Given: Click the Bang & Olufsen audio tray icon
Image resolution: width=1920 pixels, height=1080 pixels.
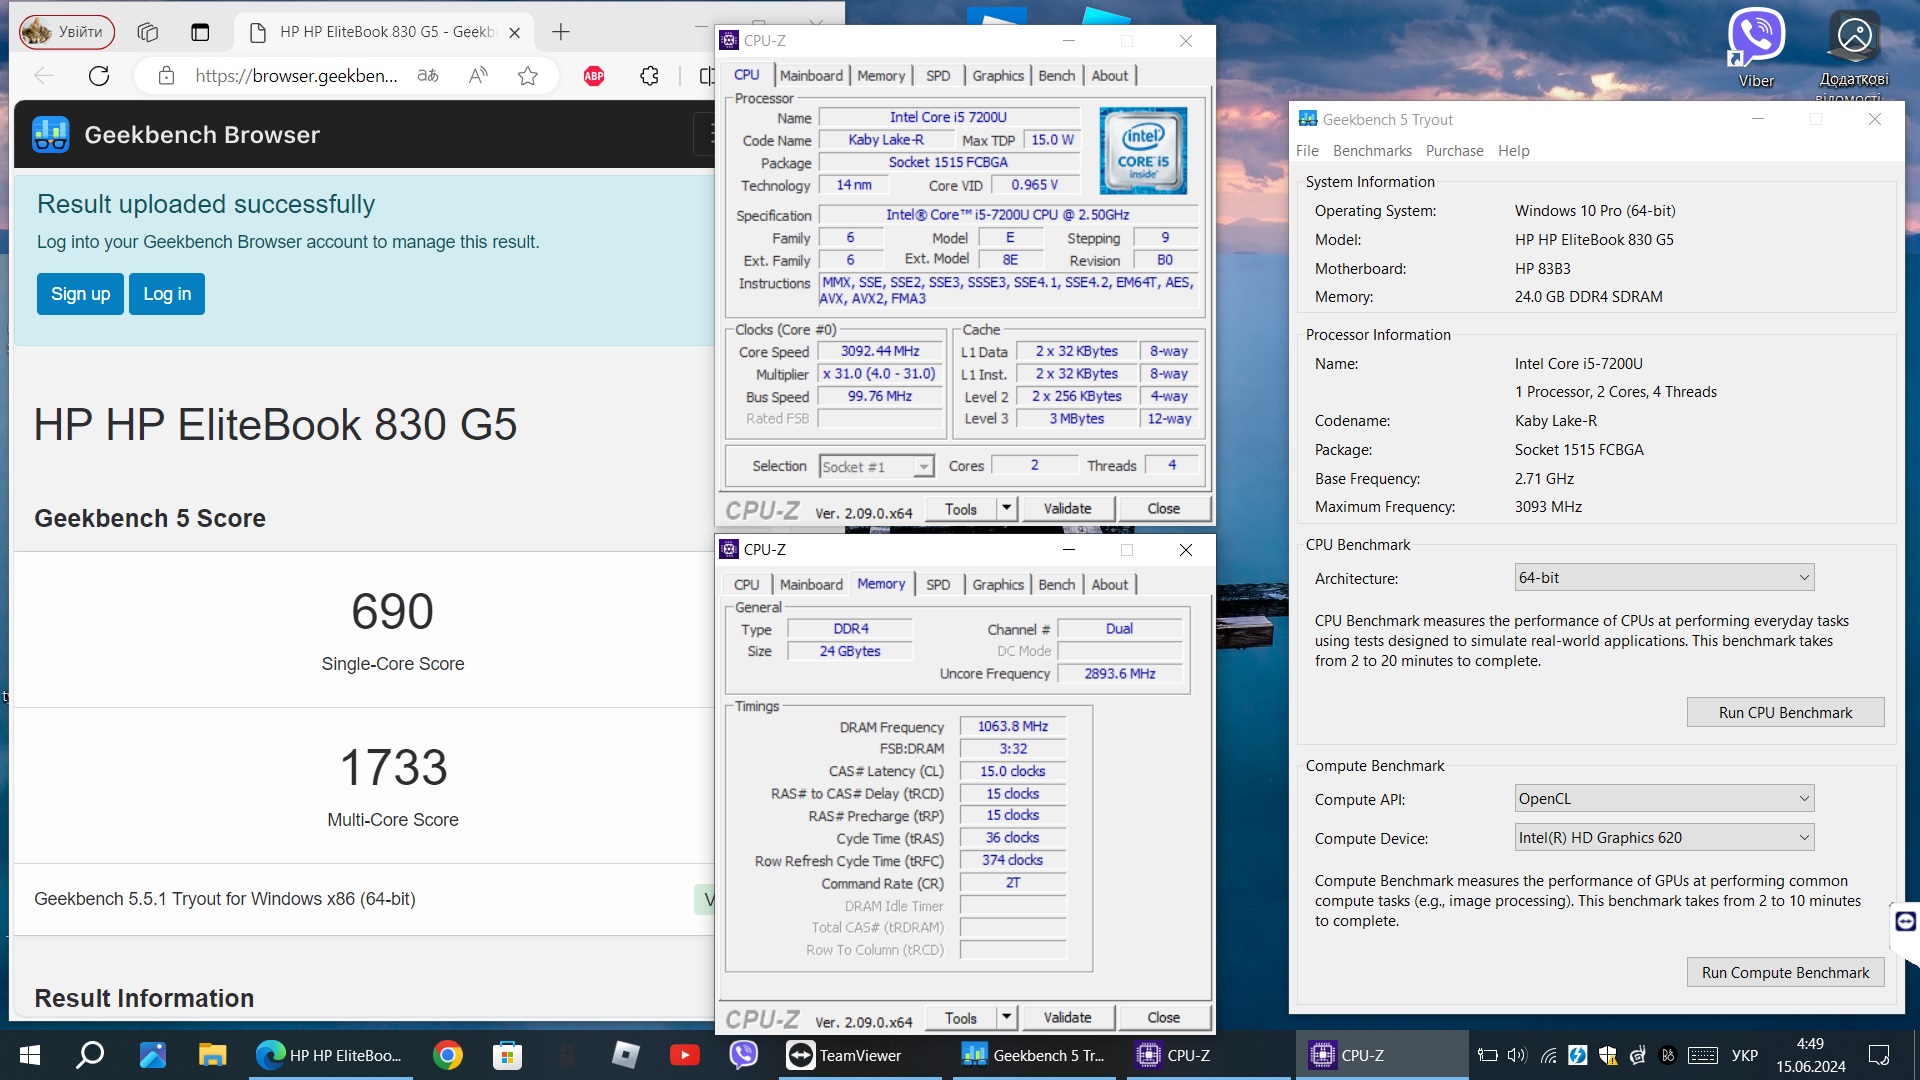Looking at the screenshot, I should [x=1668, y=1055].
